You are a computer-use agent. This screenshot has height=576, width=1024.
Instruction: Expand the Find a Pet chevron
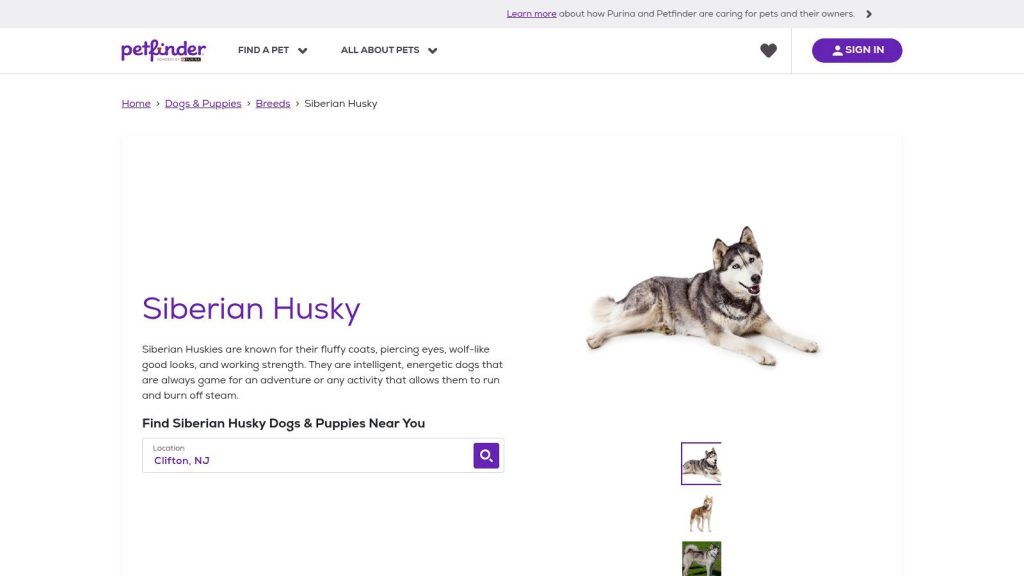[x=302, y=50]
